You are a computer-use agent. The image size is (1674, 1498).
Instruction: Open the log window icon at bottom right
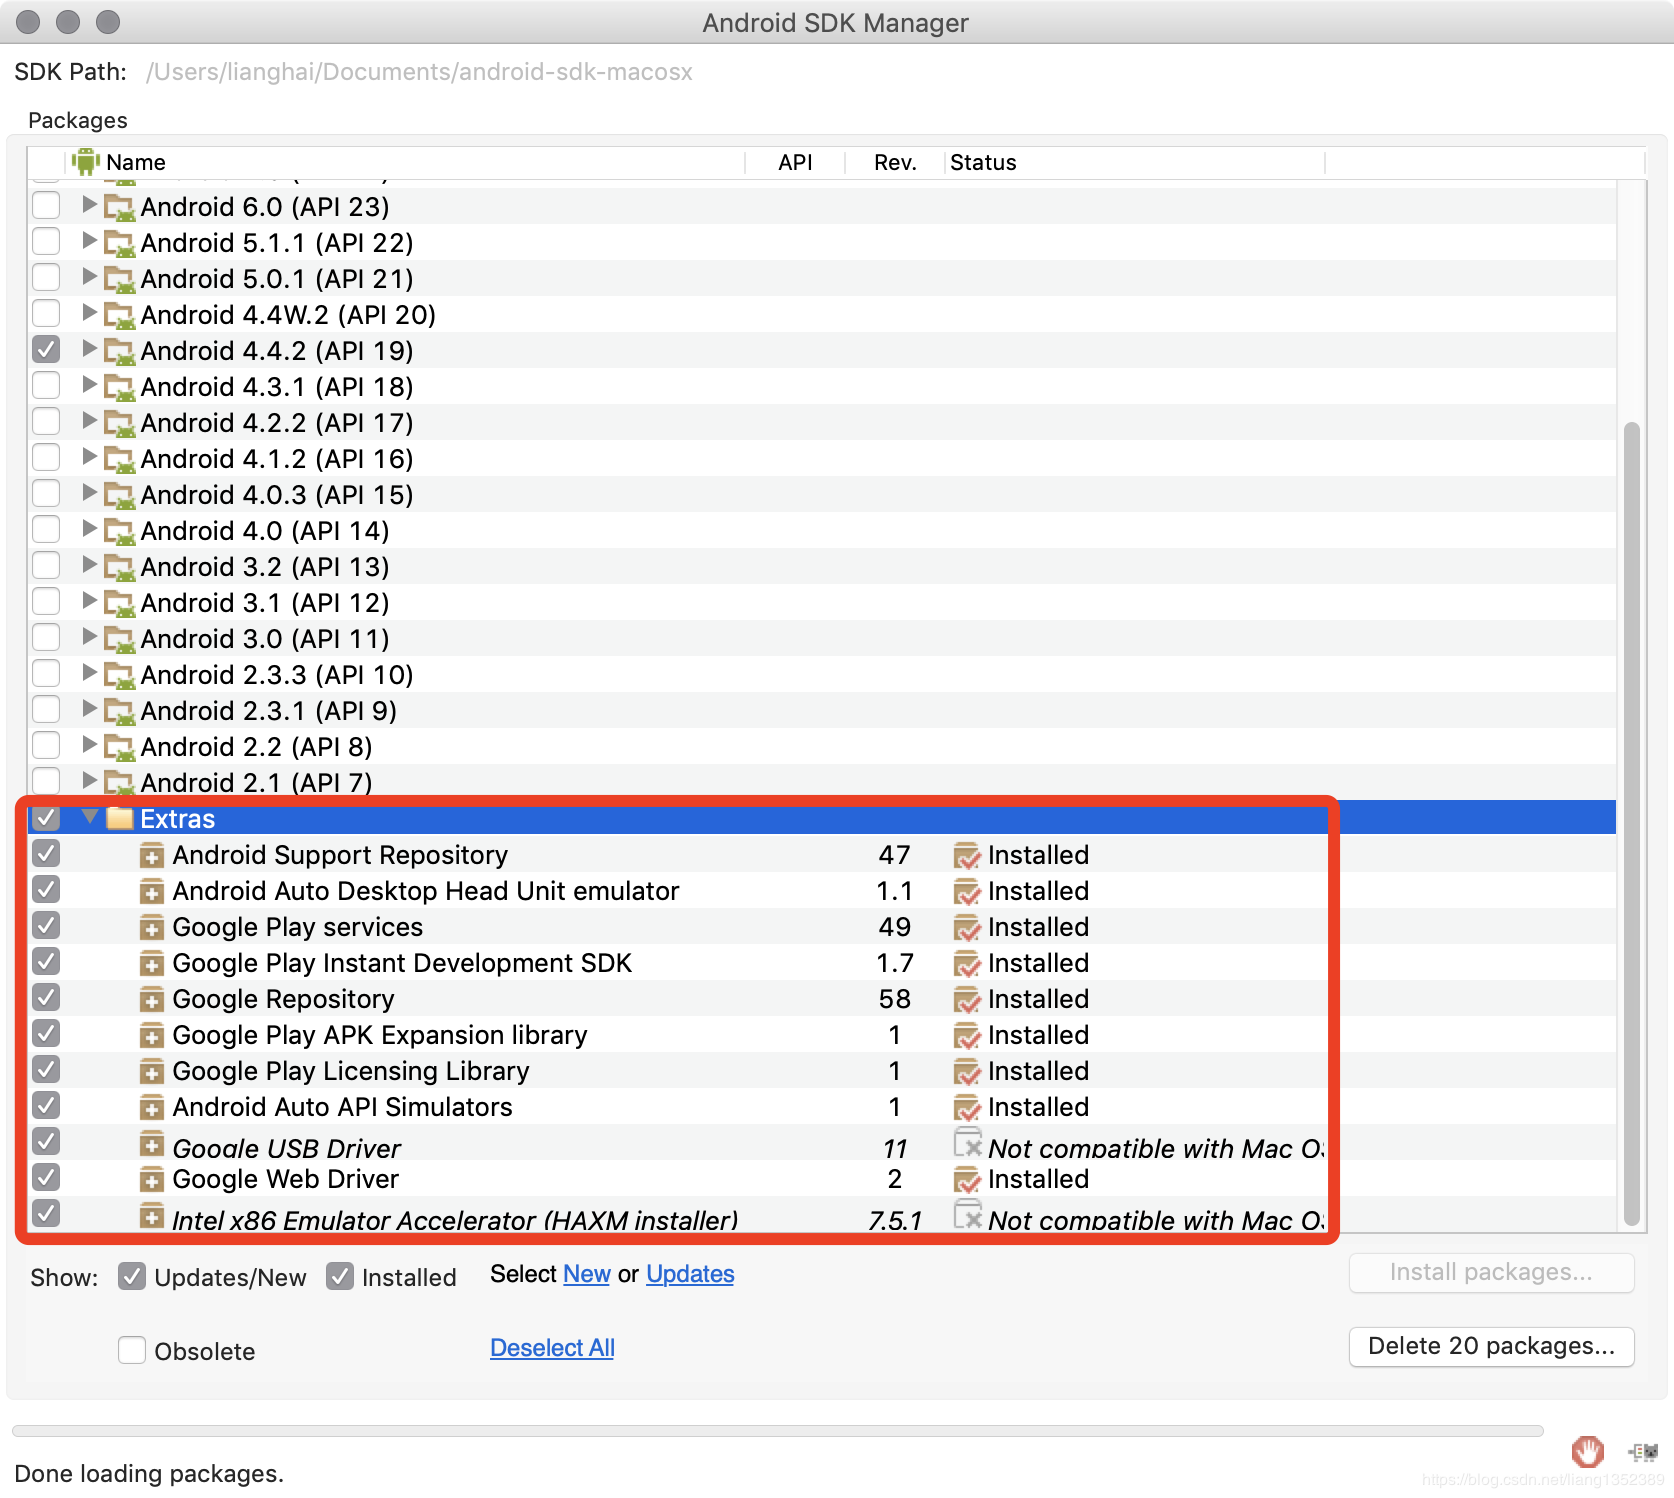coord(1643,1452)
